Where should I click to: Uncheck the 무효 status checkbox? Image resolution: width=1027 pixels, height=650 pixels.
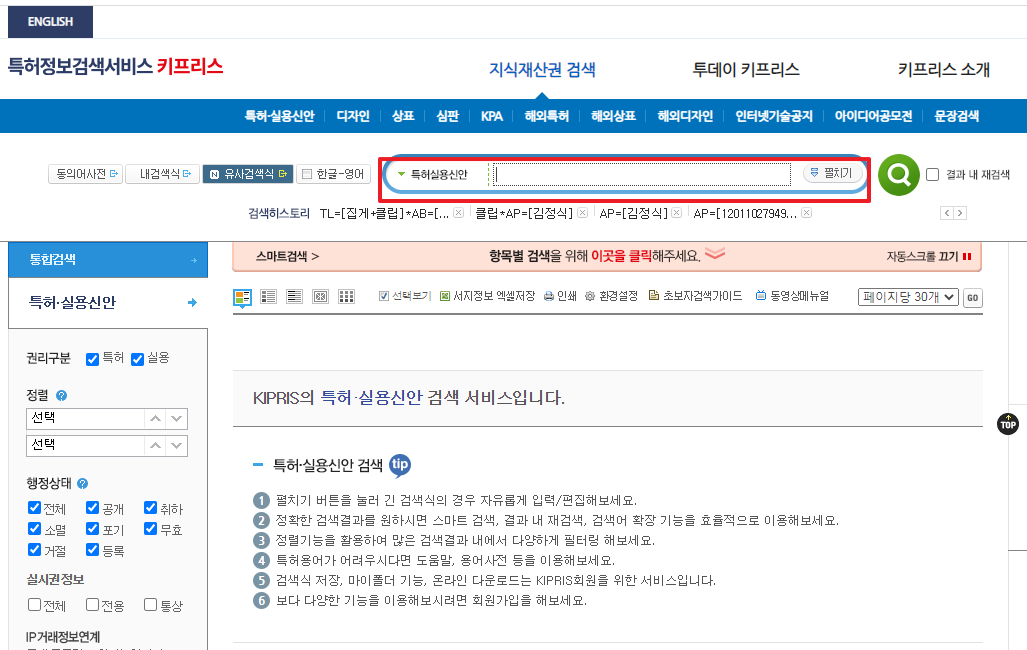[x=151, y=529]
